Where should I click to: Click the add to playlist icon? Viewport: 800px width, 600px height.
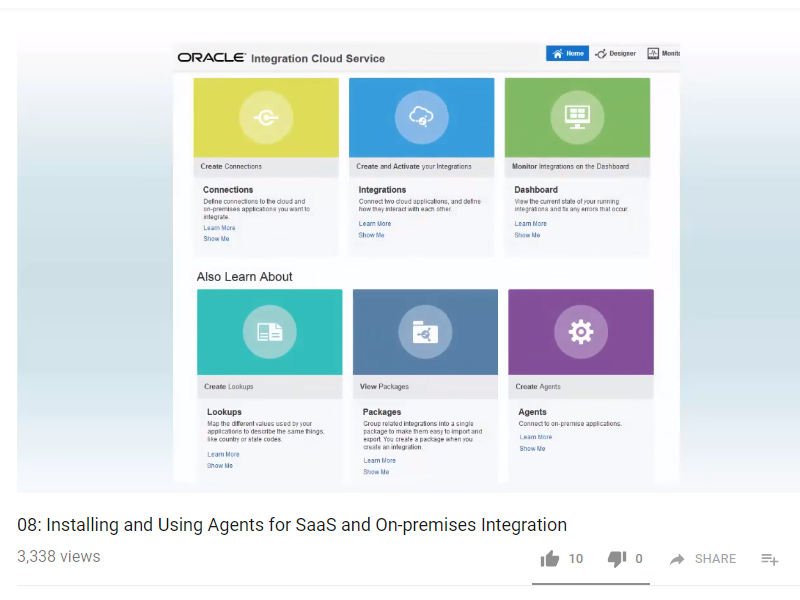pos(769,559)
